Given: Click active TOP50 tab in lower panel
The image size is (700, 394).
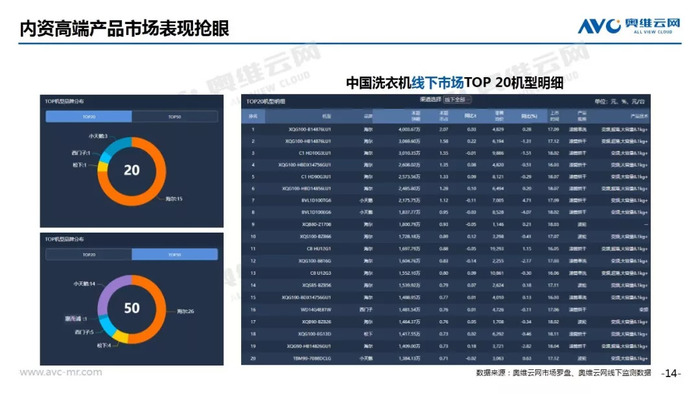Looking at the screenshot, I should (175, 254).
